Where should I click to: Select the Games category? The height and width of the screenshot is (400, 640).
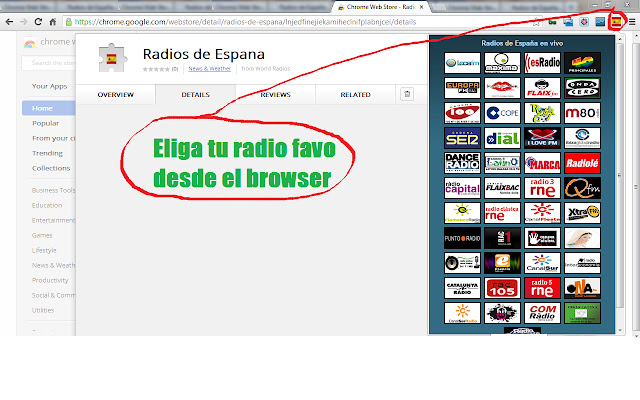tap(42, 235)
